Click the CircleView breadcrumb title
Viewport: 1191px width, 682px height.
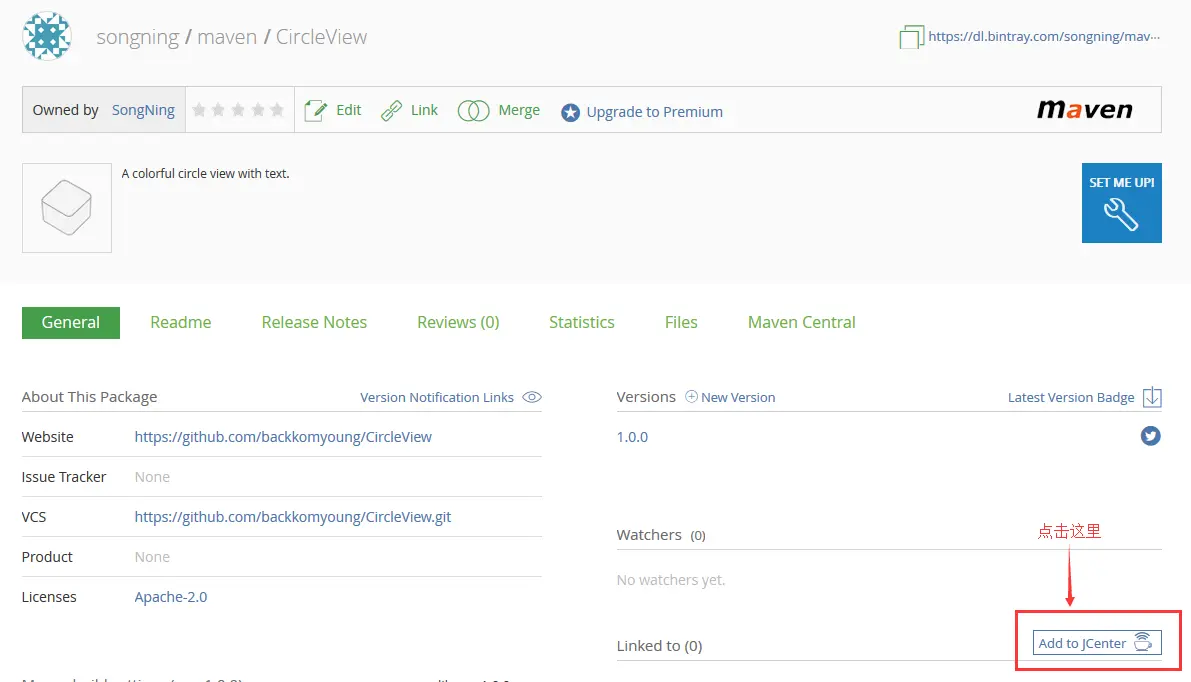click(x=321, y=36)
